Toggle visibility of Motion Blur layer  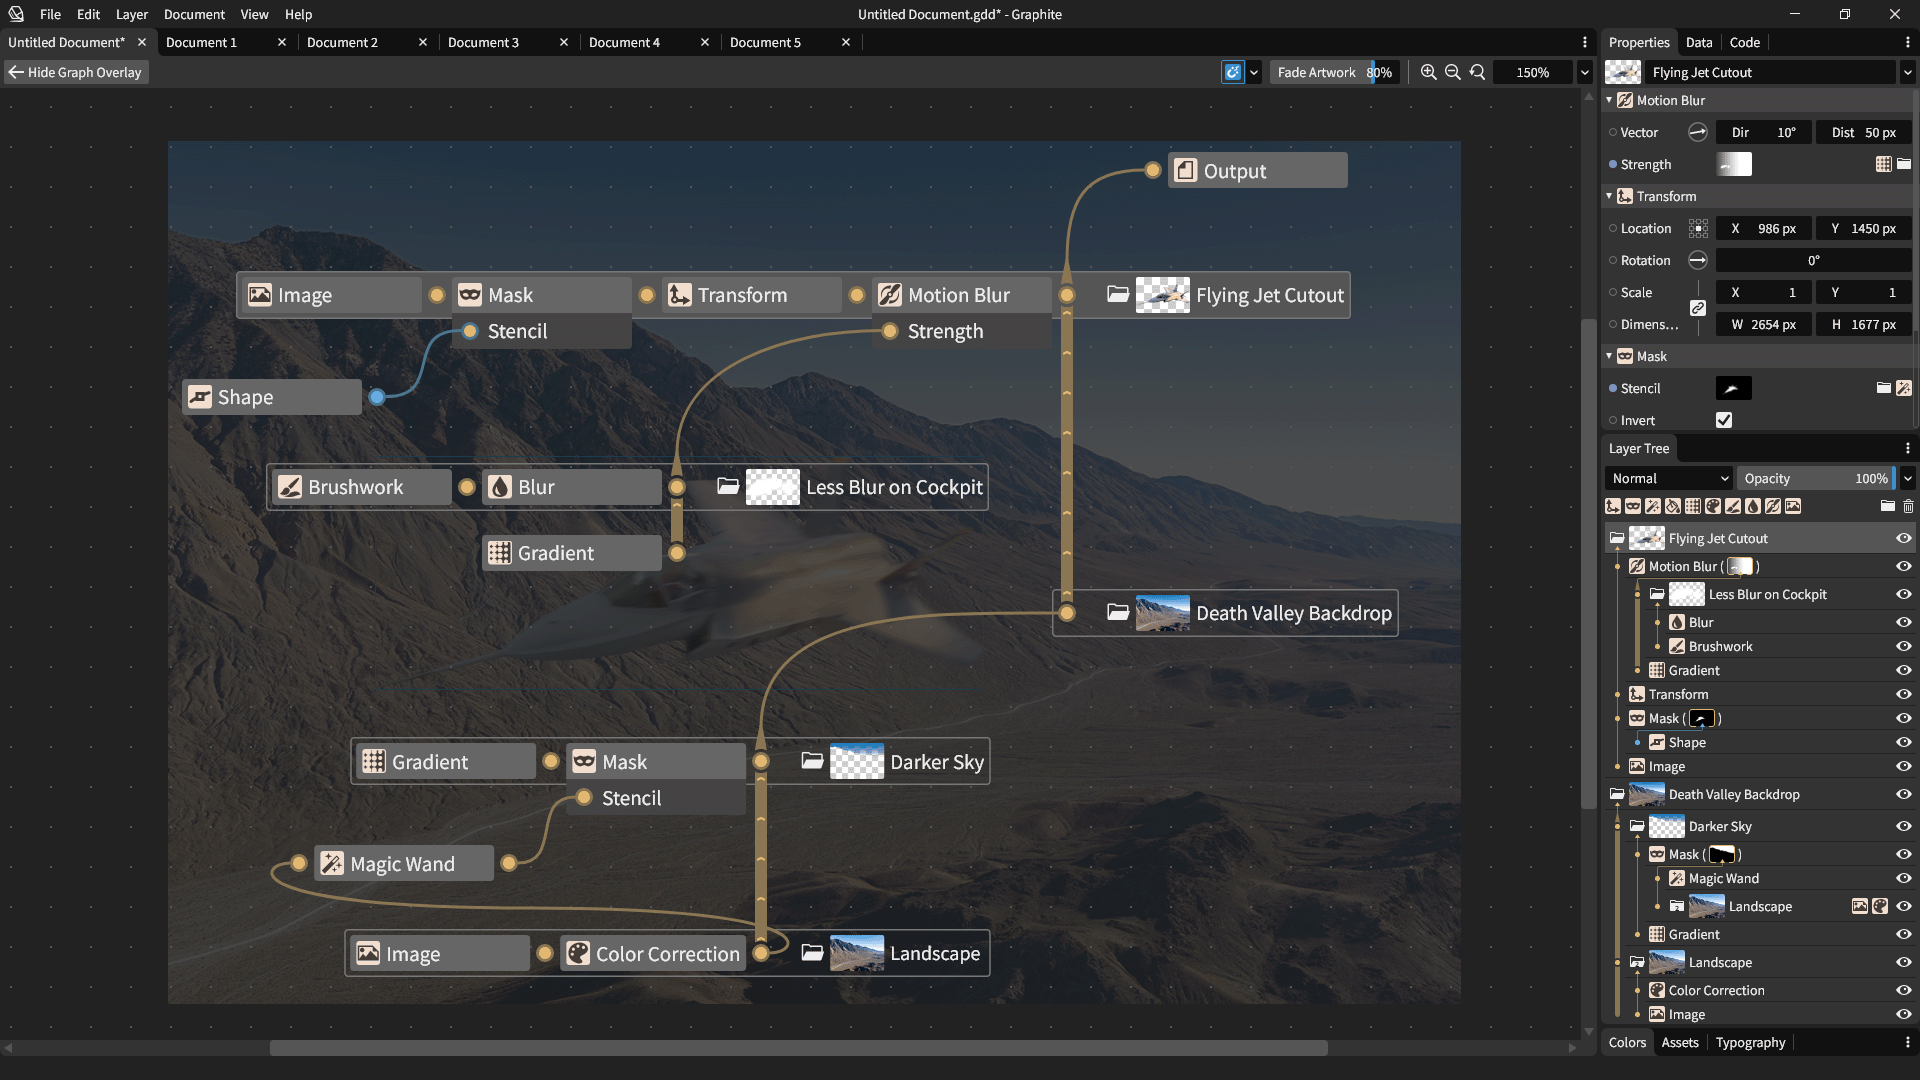pyautogui.click(x=1903, y=566)
